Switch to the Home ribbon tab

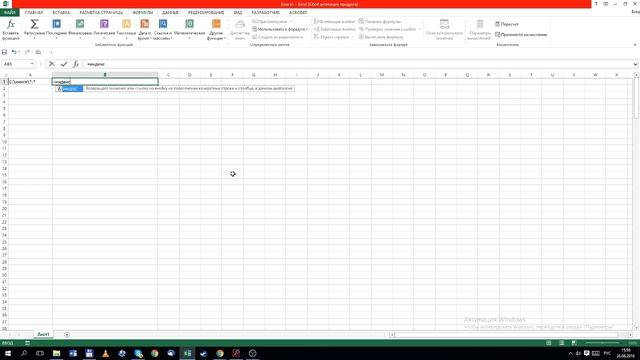[x=33, y=13]
